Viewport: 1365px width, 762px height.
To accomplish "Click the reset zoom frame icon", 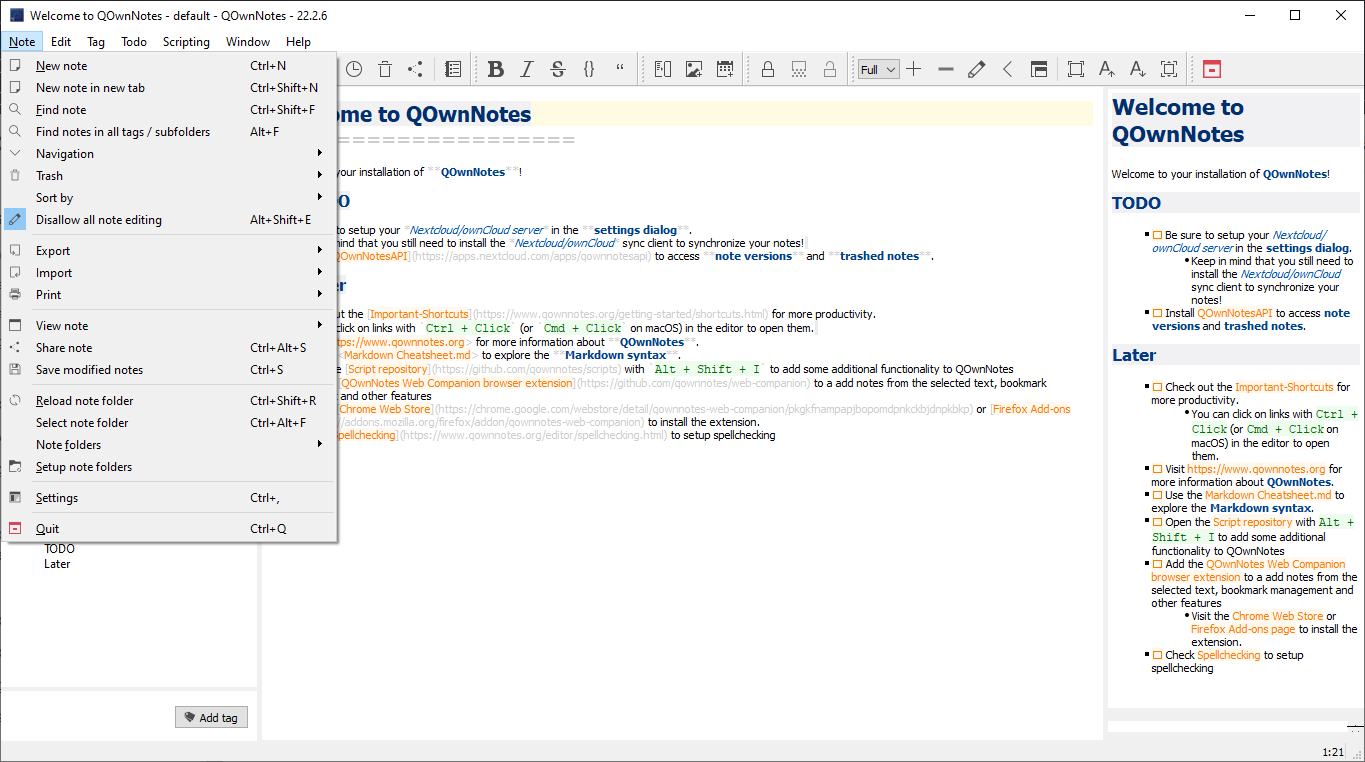I will tap(1169, 69).
